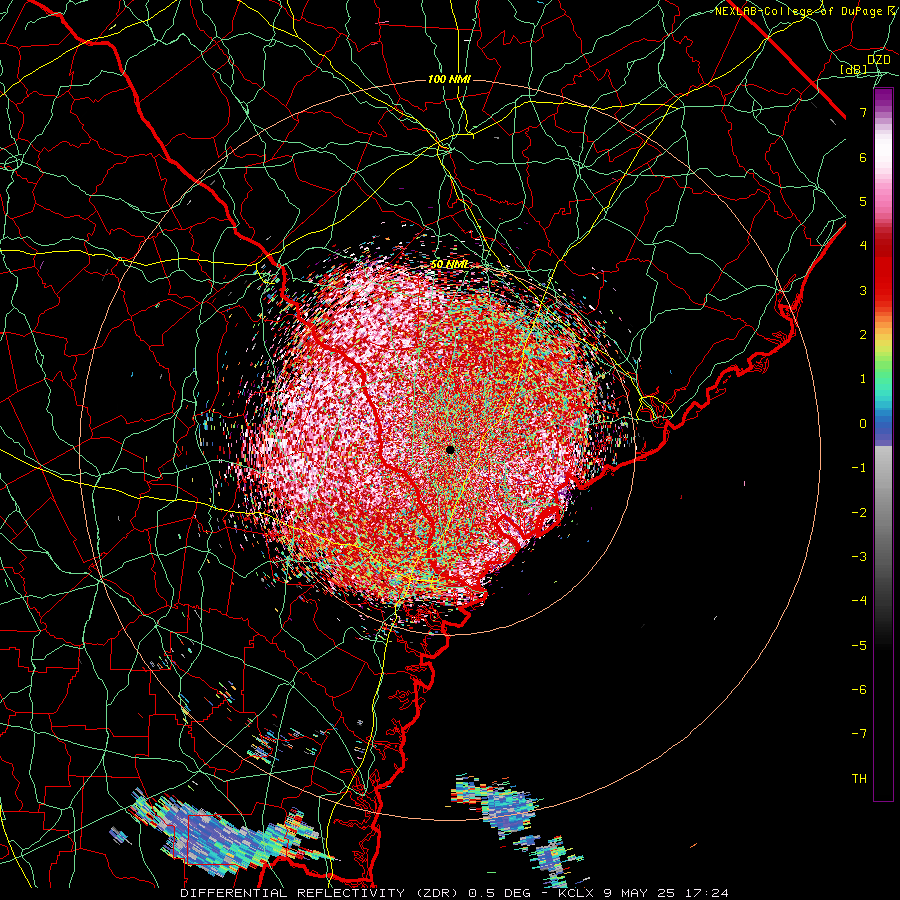Click the -5 scale value
This screenshot has width=900, height=900.
(x=859, y=646)
